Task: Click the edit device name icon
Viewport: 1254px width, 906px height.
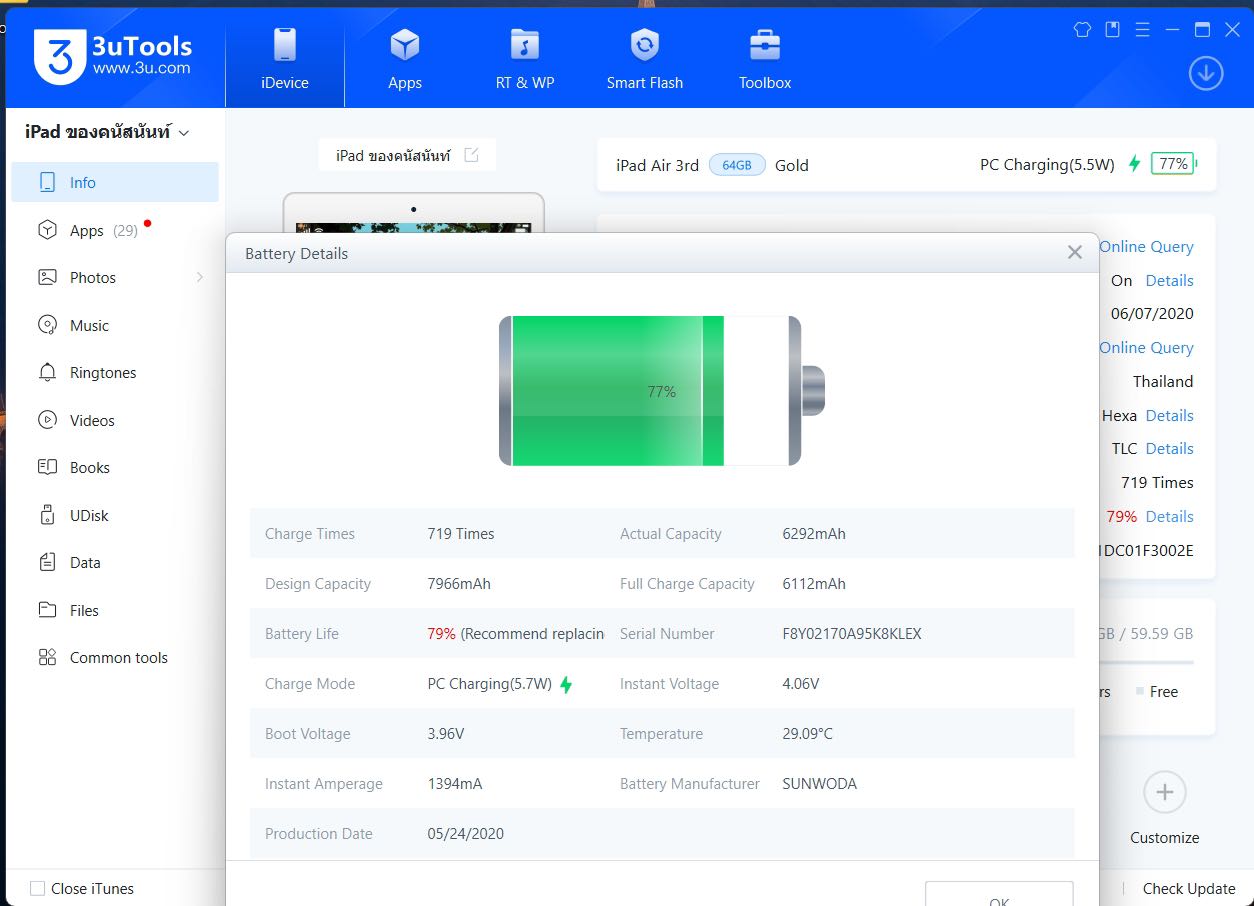Action: [x=472, y=155]
